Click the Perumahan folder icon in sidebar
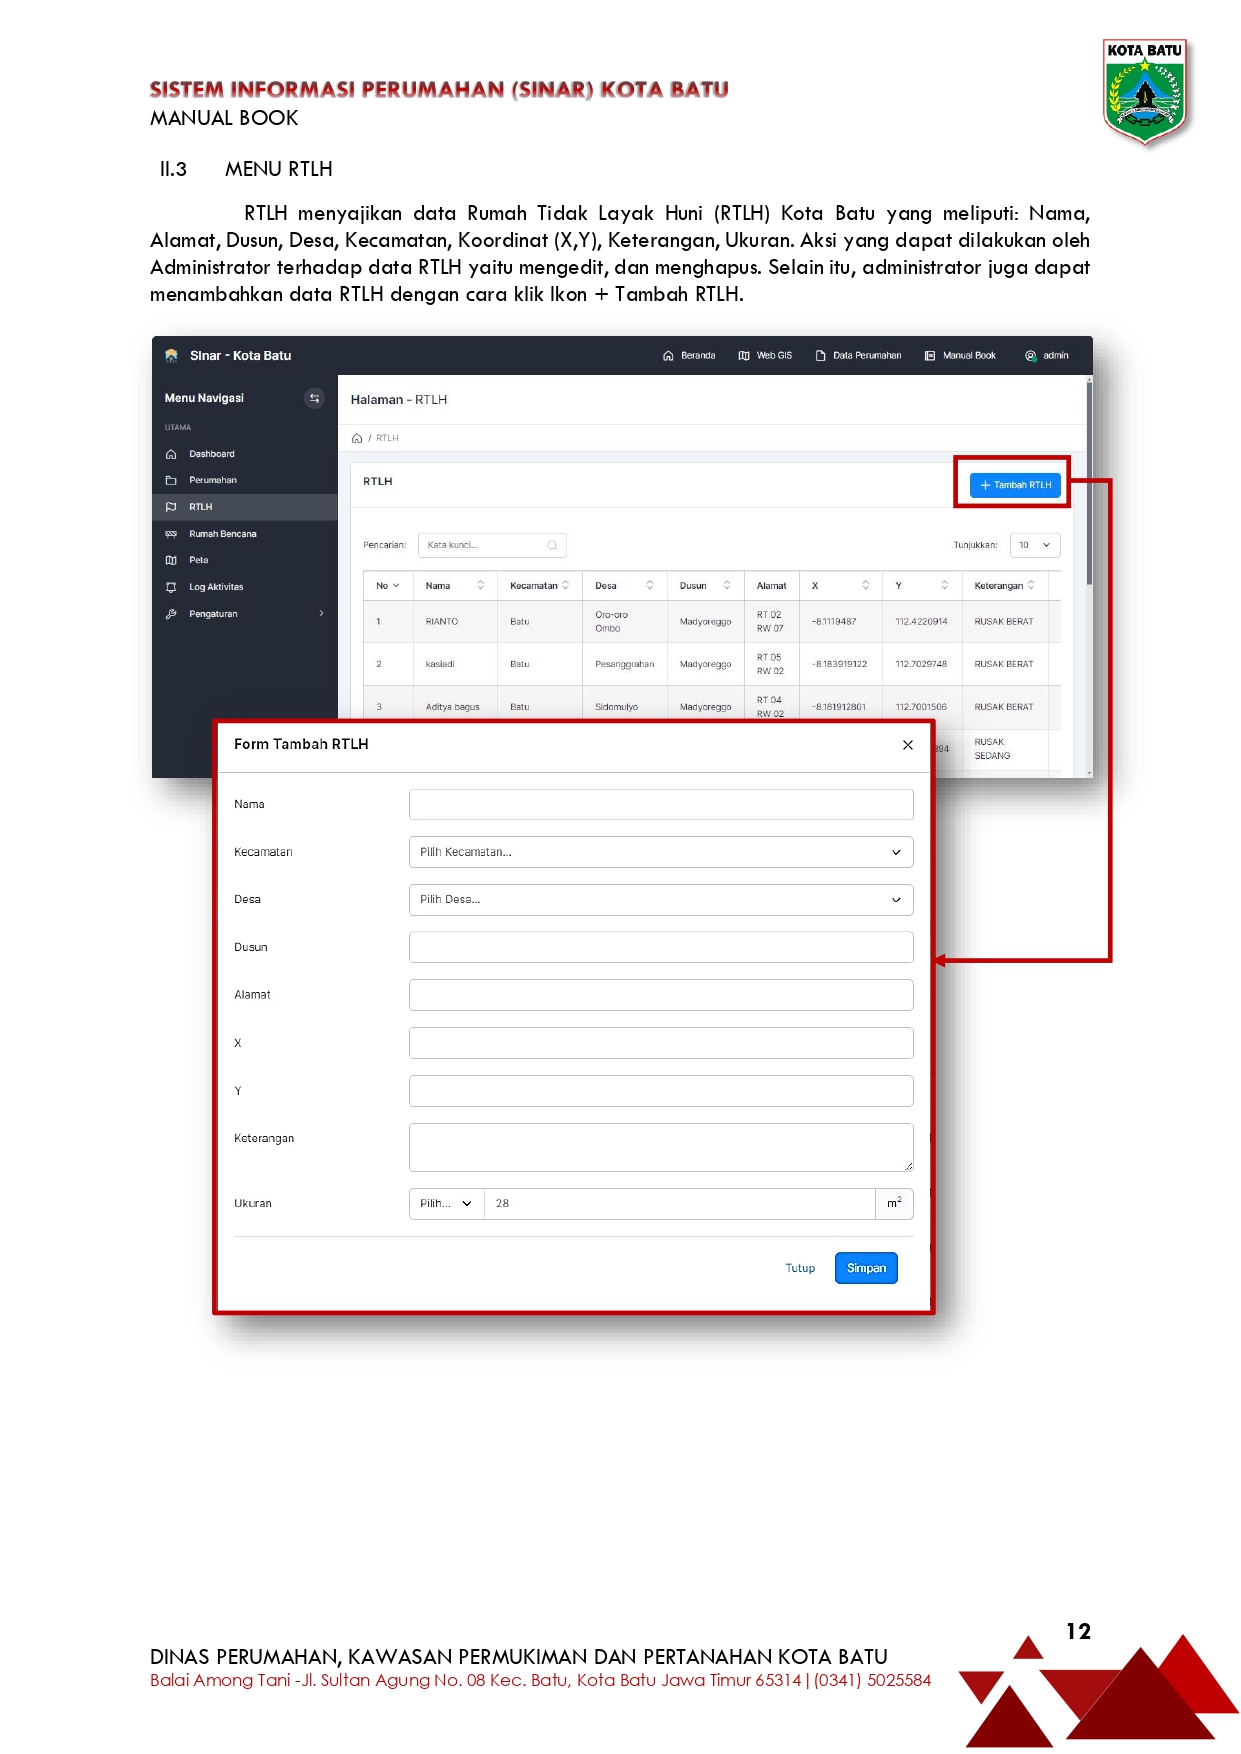This screenshot has width=1241, height=1754. click(171, 480)
